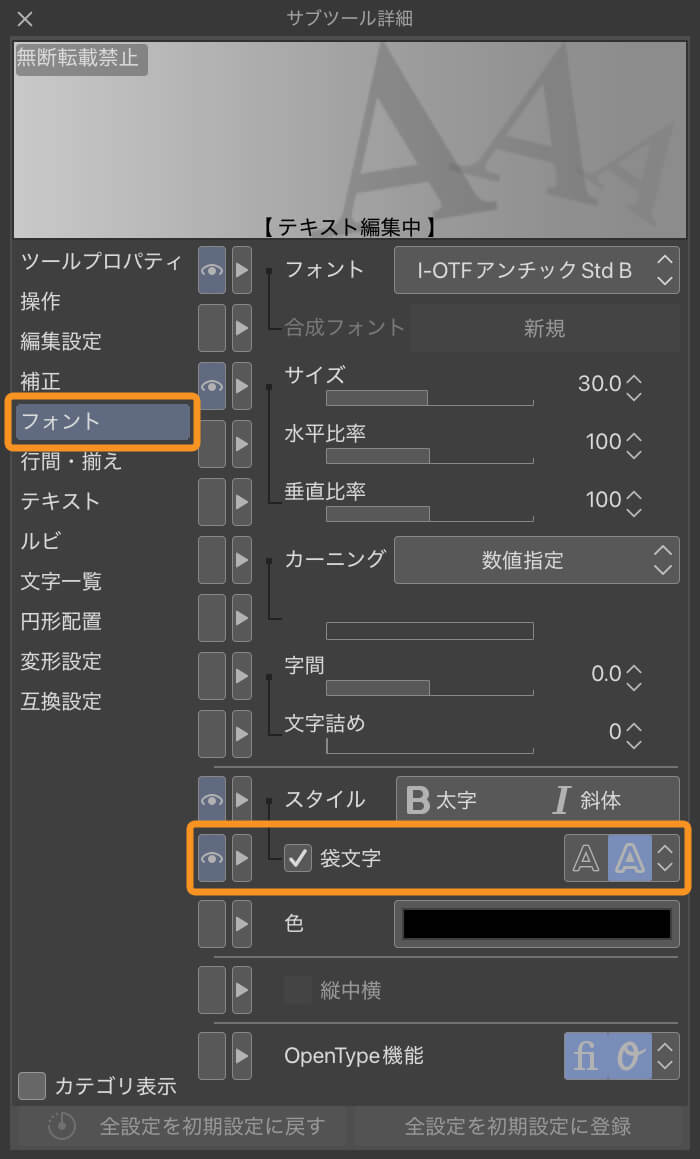Image resolution: width=700 pixels, height=1159 pixels.
Task: Toggle visibility box for OpenType機能 row
Action: tap(212, 1056)
